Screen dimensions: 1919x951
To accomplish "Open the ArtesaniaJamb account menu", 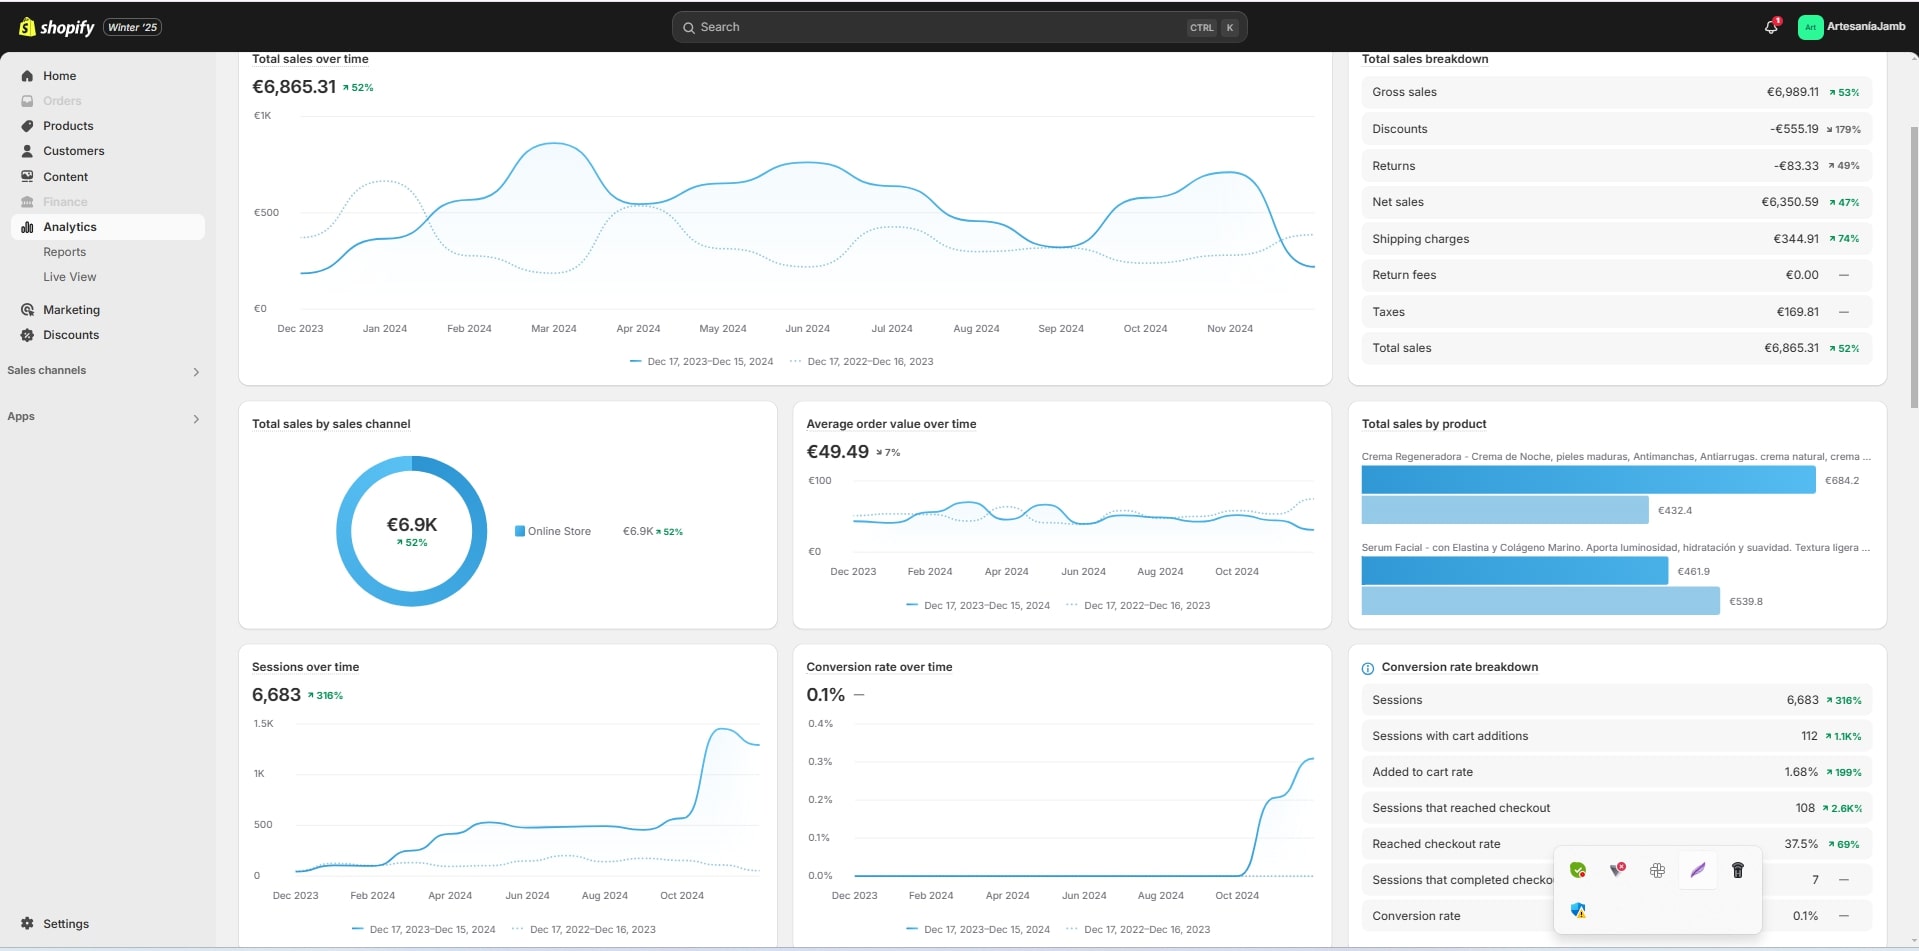I will click(1851, 27).
